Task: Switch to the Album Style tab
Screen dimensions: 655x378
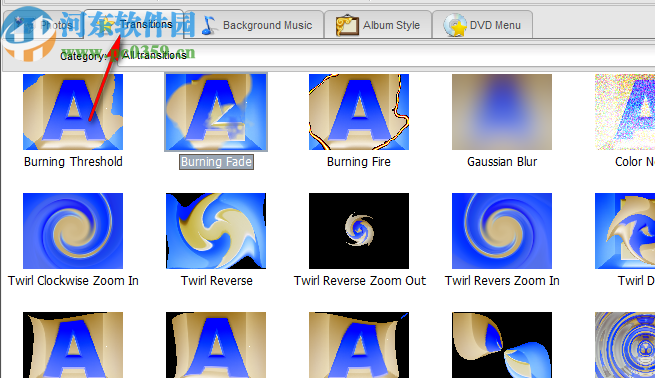Action: coord(378,25)
